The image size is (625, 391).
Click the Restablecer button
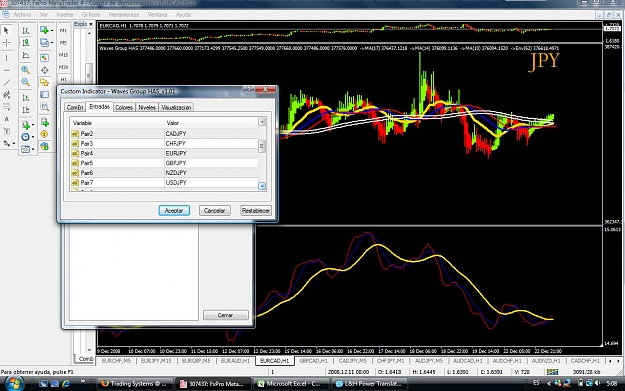(x=256, y=210)
